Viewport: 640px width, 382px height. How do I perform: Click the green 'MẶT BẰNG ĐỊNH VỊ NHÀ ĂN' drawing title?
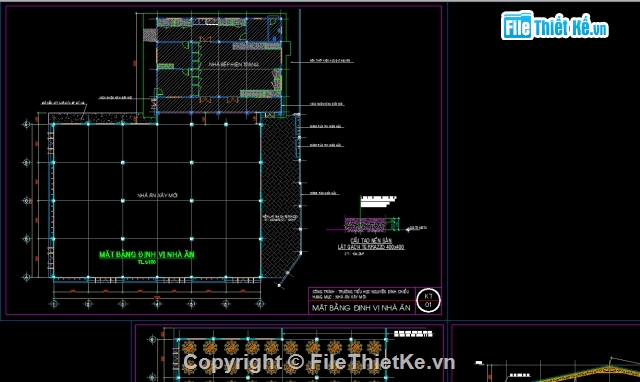[147, 255]
